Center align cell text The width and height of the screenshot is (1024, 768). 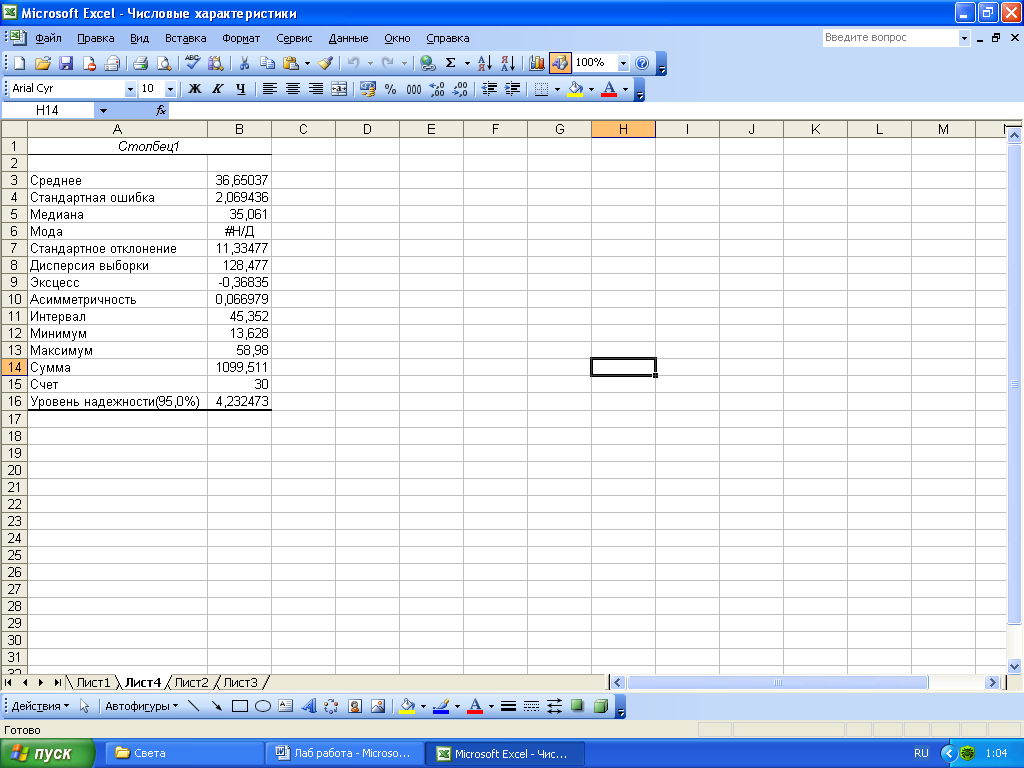pyautogui.click(x=293, y=89)
